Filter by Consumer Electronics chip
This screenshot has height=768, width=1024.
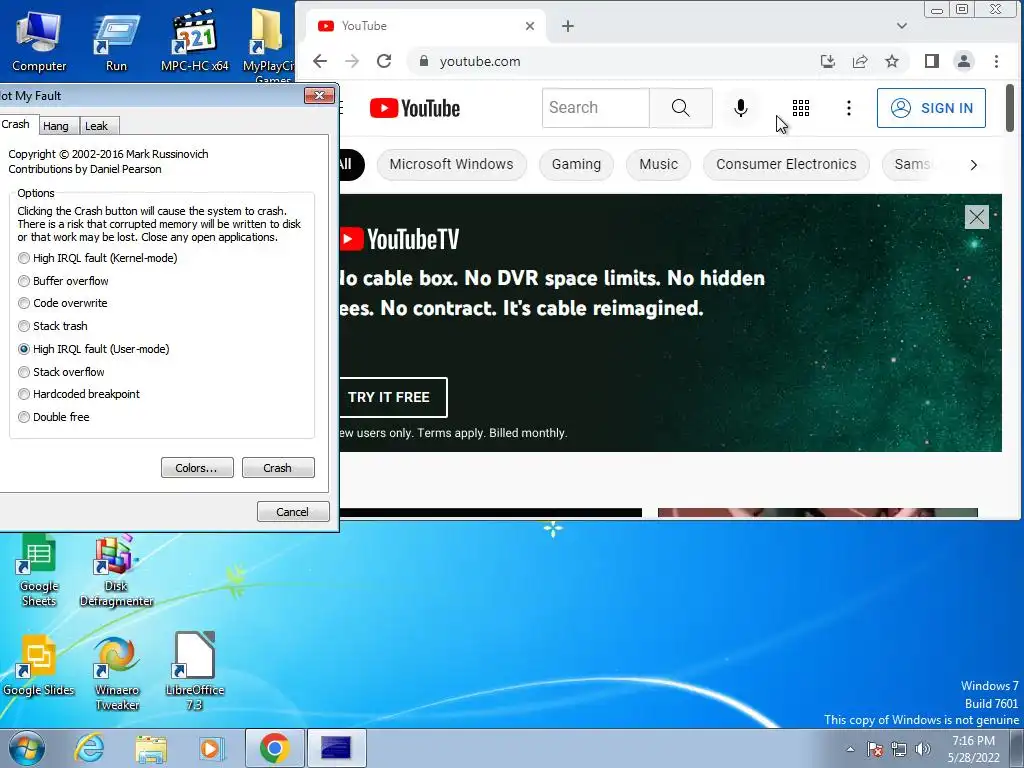pyautogui.click(x=786, y=165)
